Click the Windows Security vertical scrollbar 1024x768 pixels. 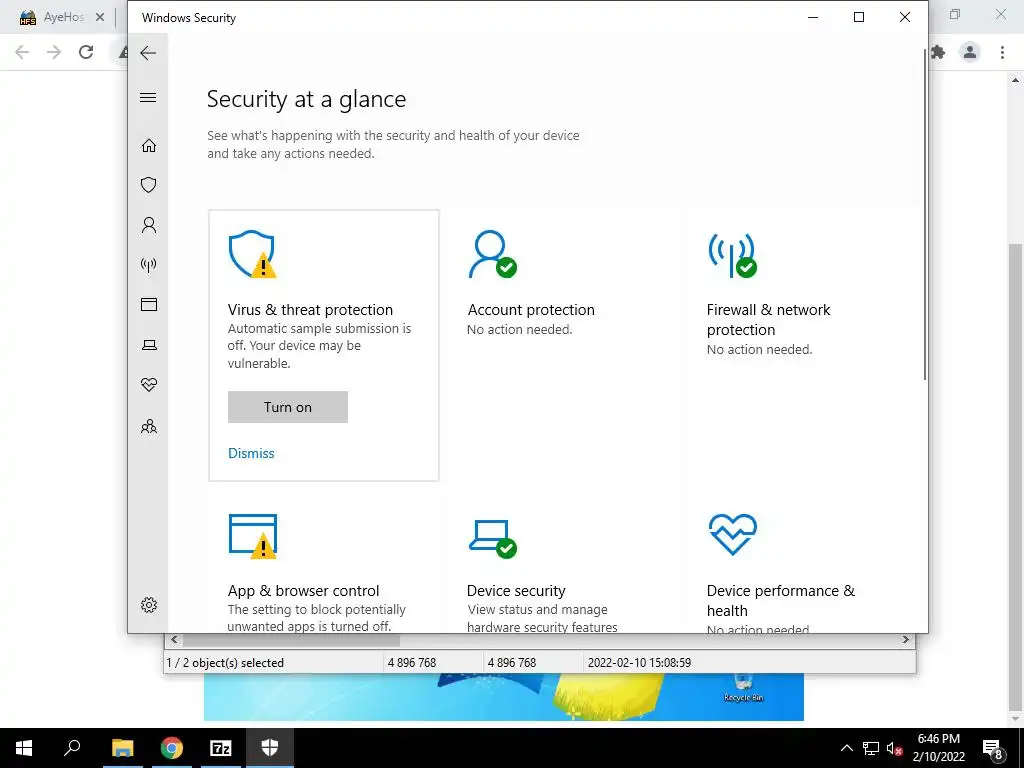click(925, 216)
